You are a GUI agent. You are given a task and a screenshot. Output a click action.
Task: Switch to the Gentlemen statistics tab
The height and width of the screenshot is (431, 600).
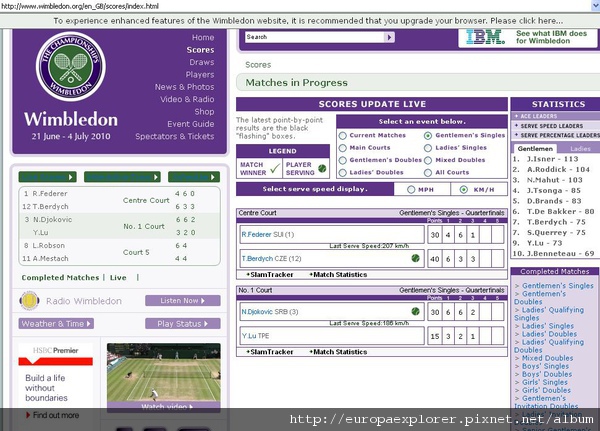[x=535, y=149]
